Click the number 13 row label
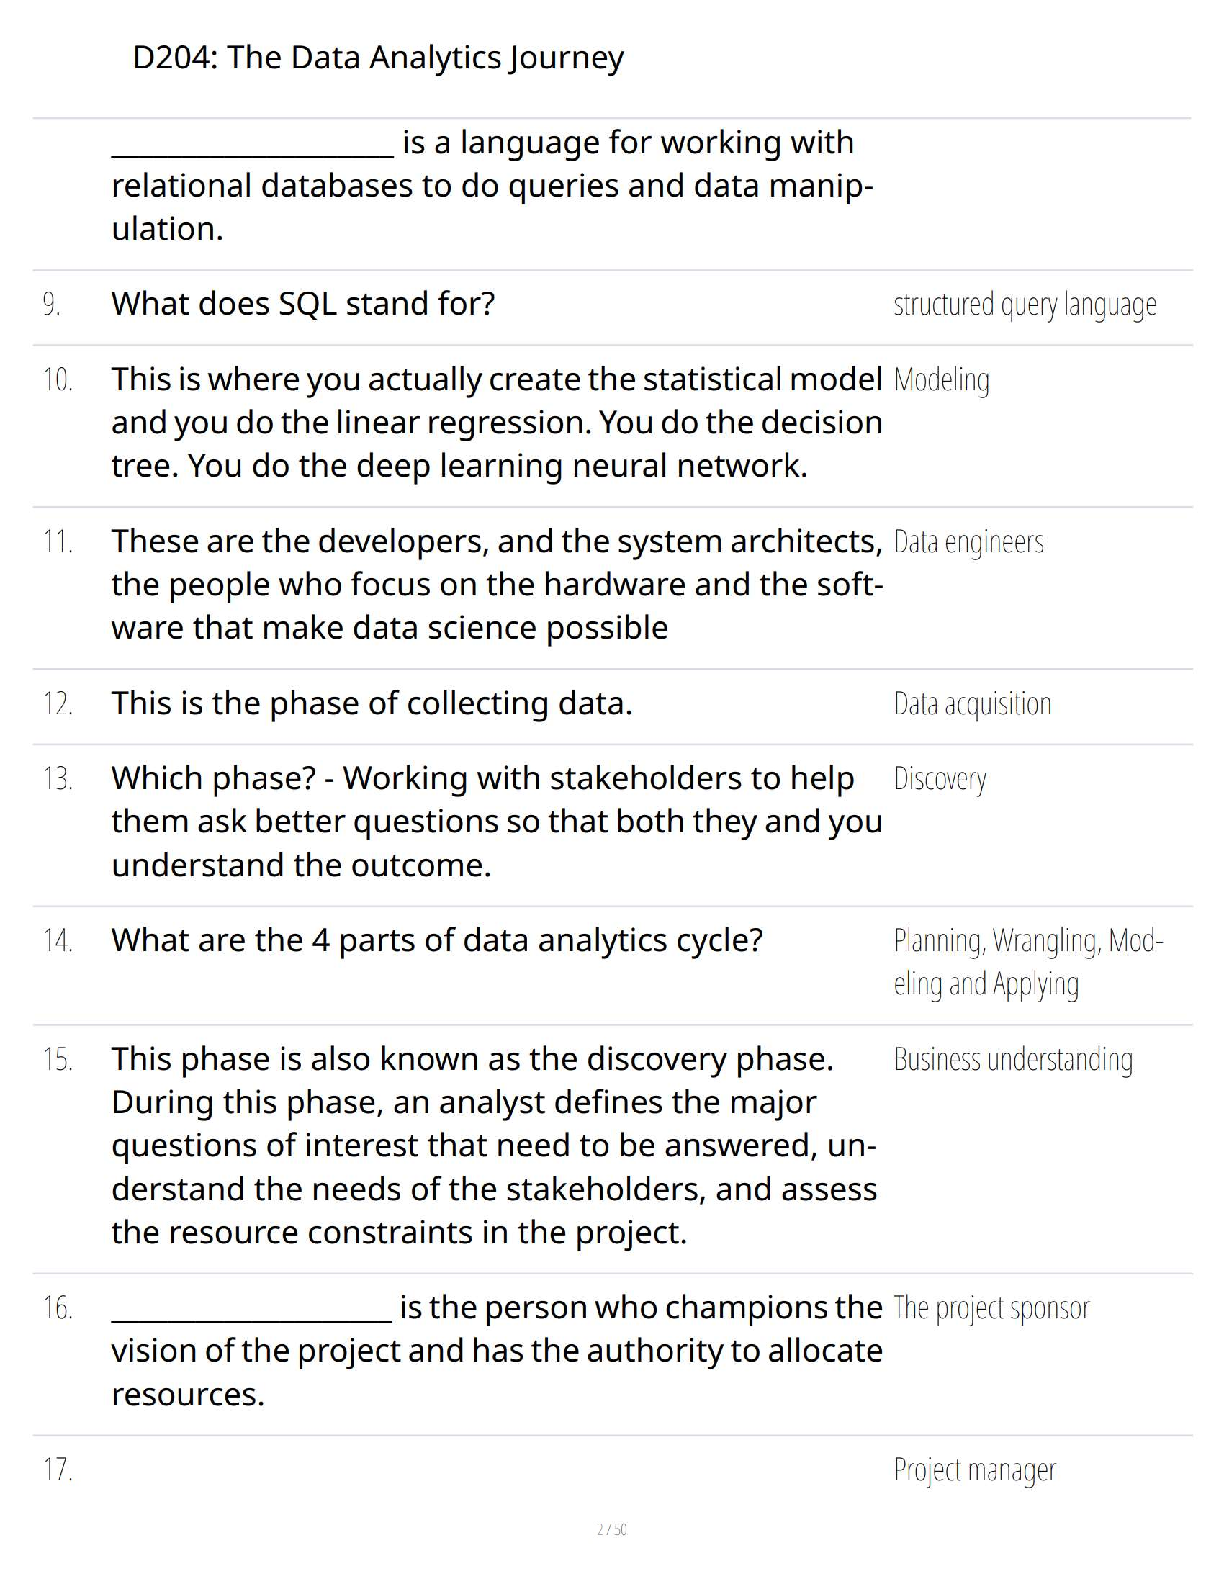Image resolution: width=1224 pixels, height=1584 pixels. pyautogui.click(x=57, y=778)
